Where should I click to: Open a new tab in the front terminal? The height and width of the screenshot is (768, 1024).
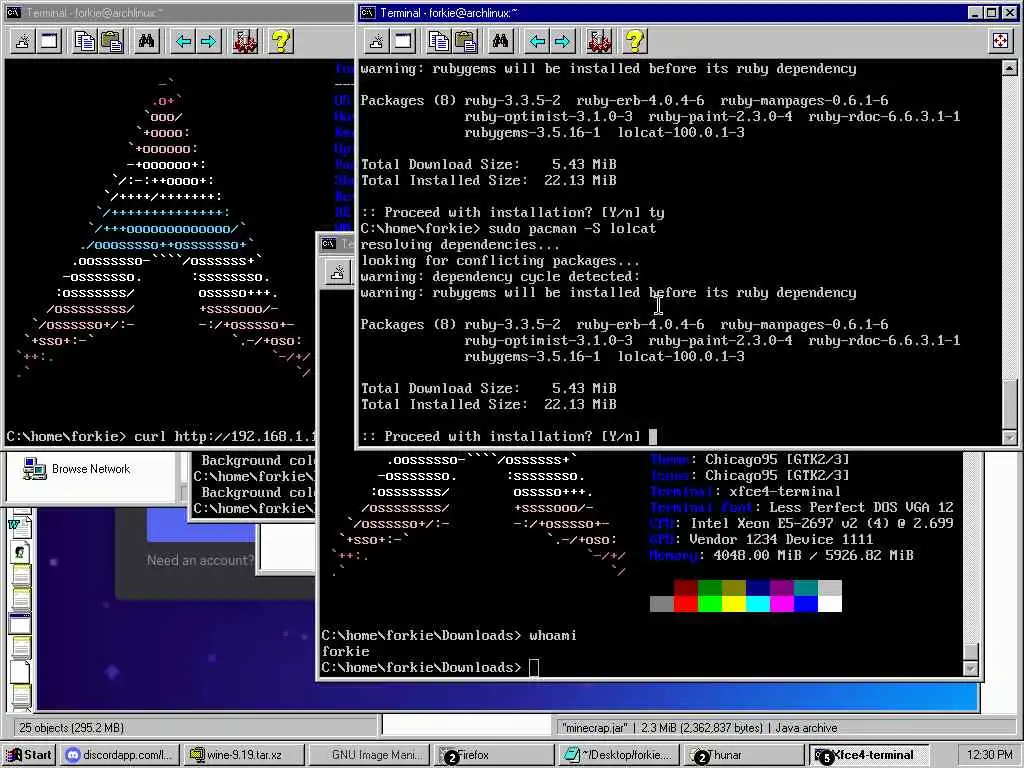377,42
